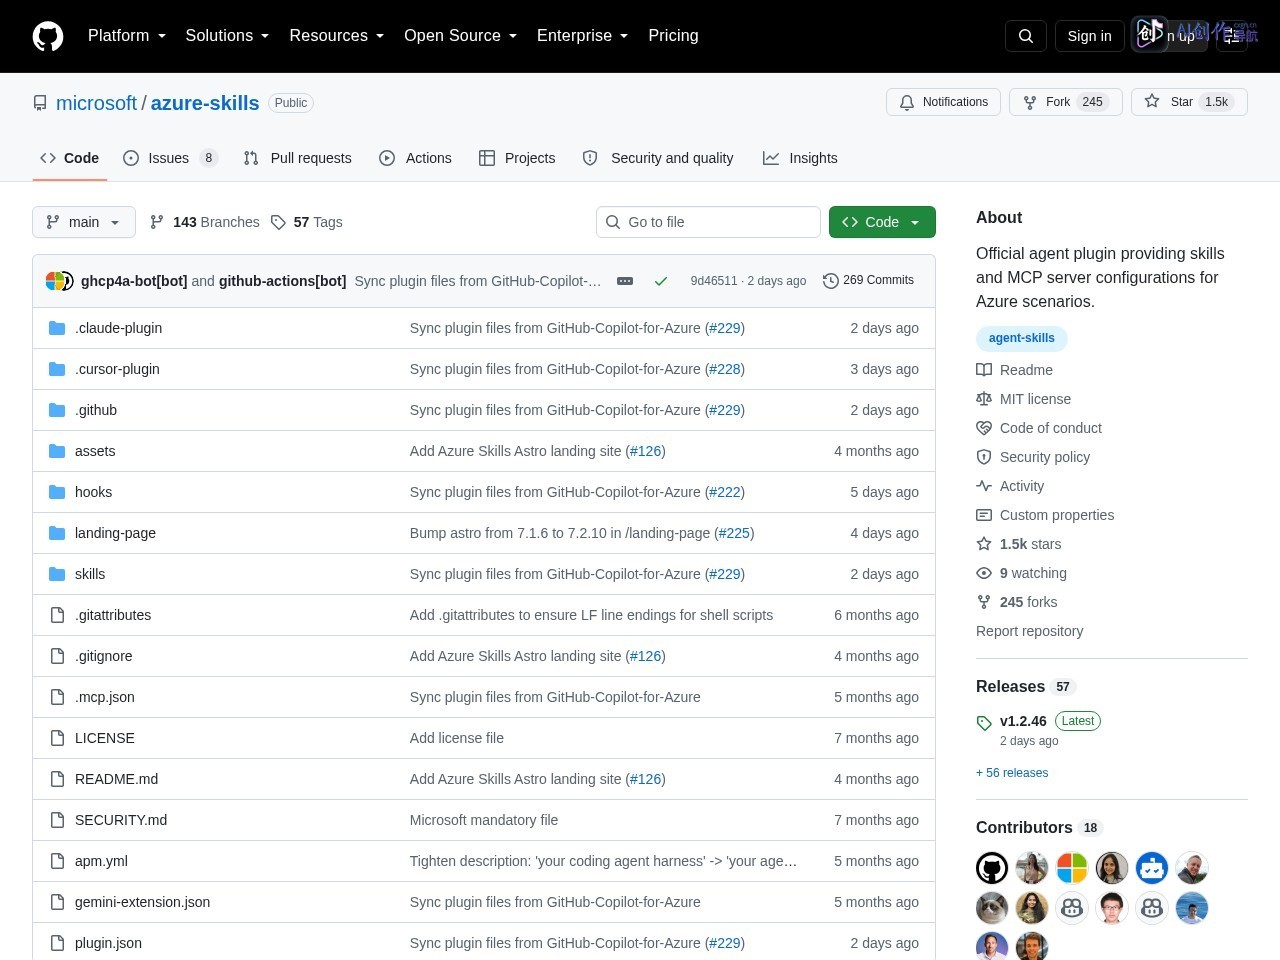
Task: Click the LICENSE file icon
Action: tap(57, 738)
